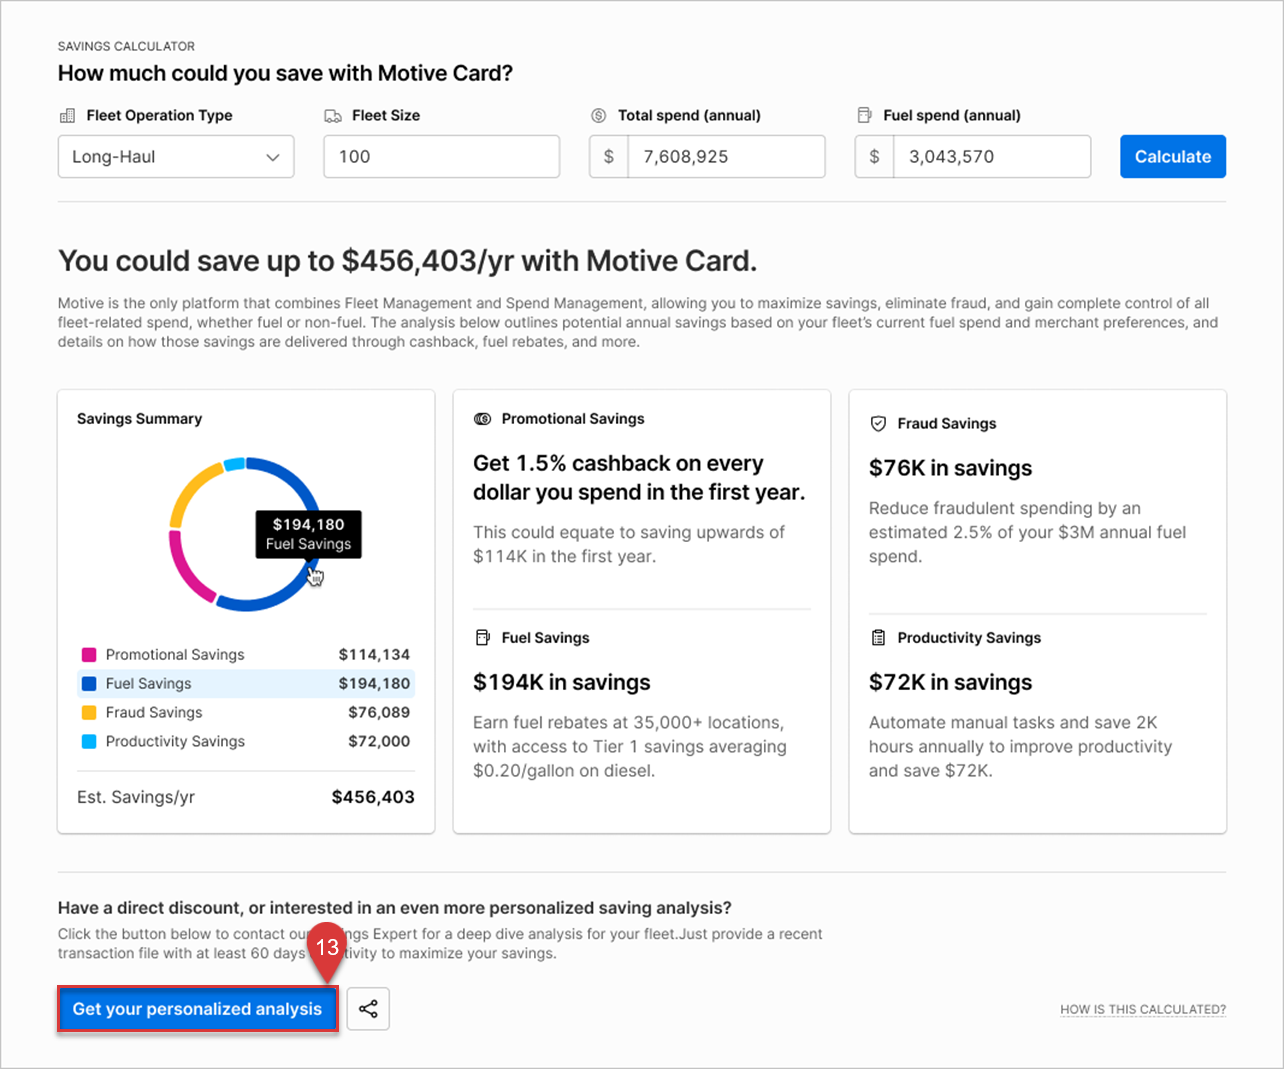The width and height of the screenshot is (1284, 1069).
Task: Click the share icon button
Action: click(368, 1009)
